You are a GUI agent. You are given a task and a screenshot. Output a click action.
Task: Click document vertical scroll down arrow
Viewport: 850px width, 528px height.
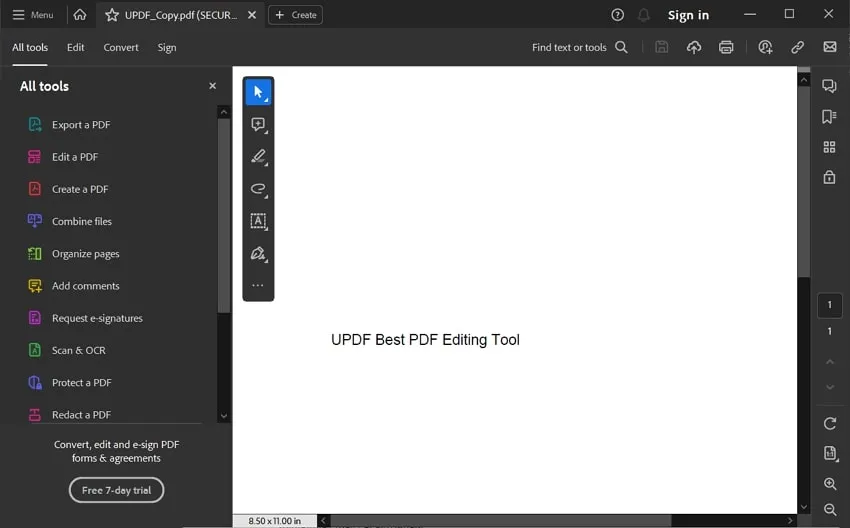point(804,507)
